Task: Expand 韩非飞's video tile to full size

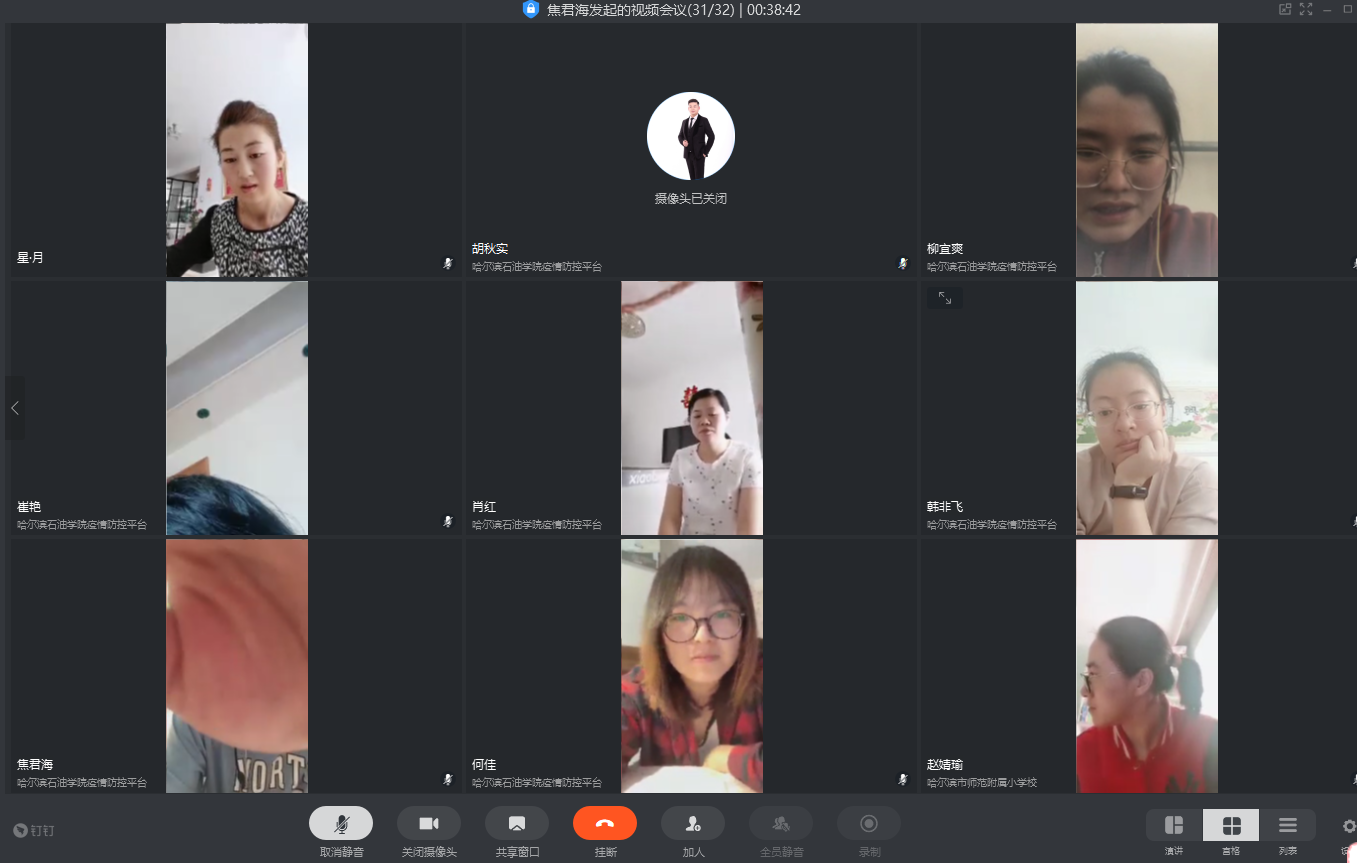Action: click(944, 298)
